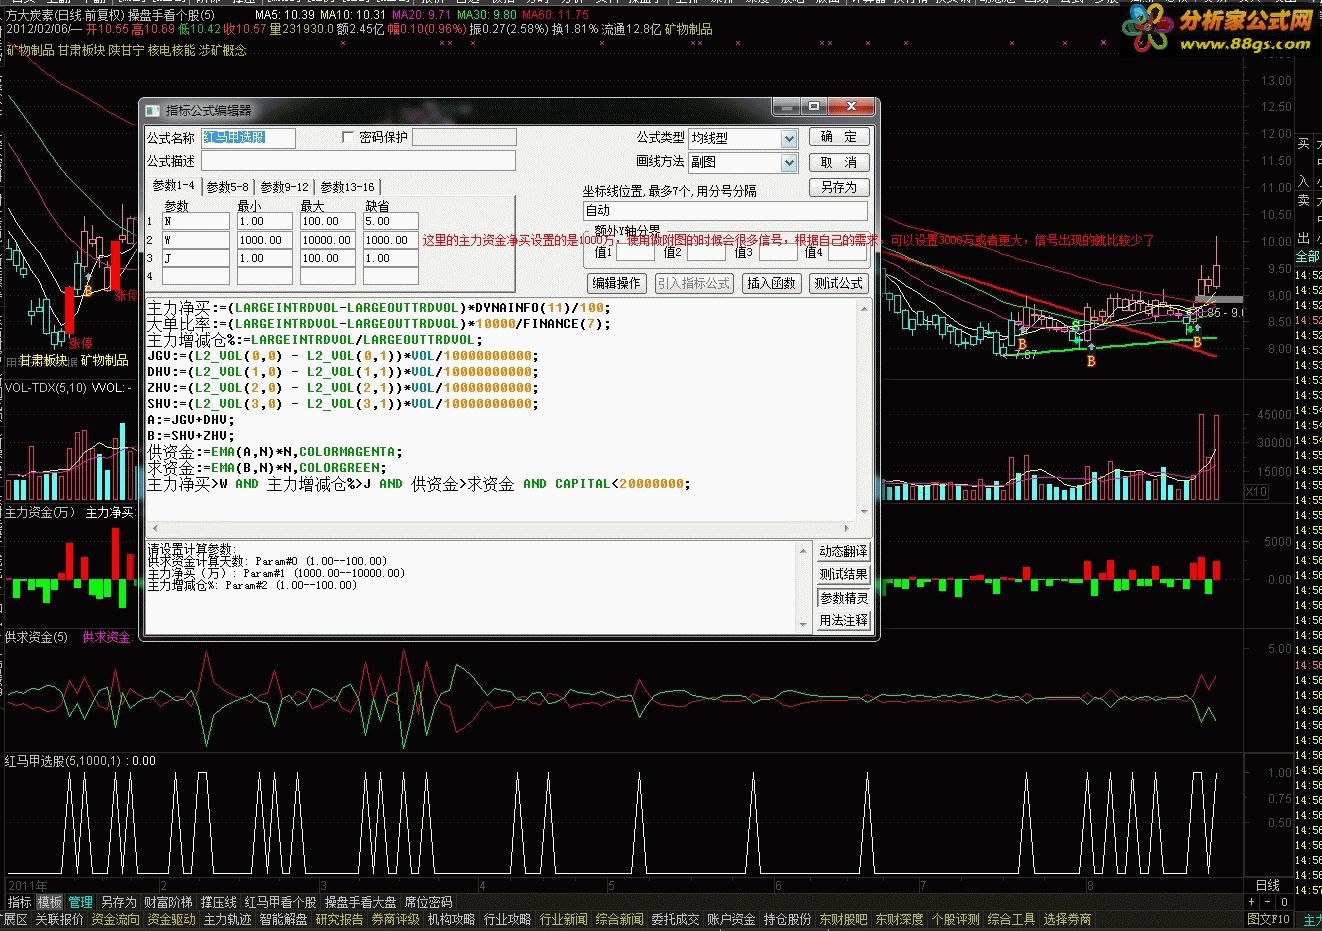Click the 另存为 button in the formula editor
This screenshot has height=931, width=1322.
pos(838,187)
